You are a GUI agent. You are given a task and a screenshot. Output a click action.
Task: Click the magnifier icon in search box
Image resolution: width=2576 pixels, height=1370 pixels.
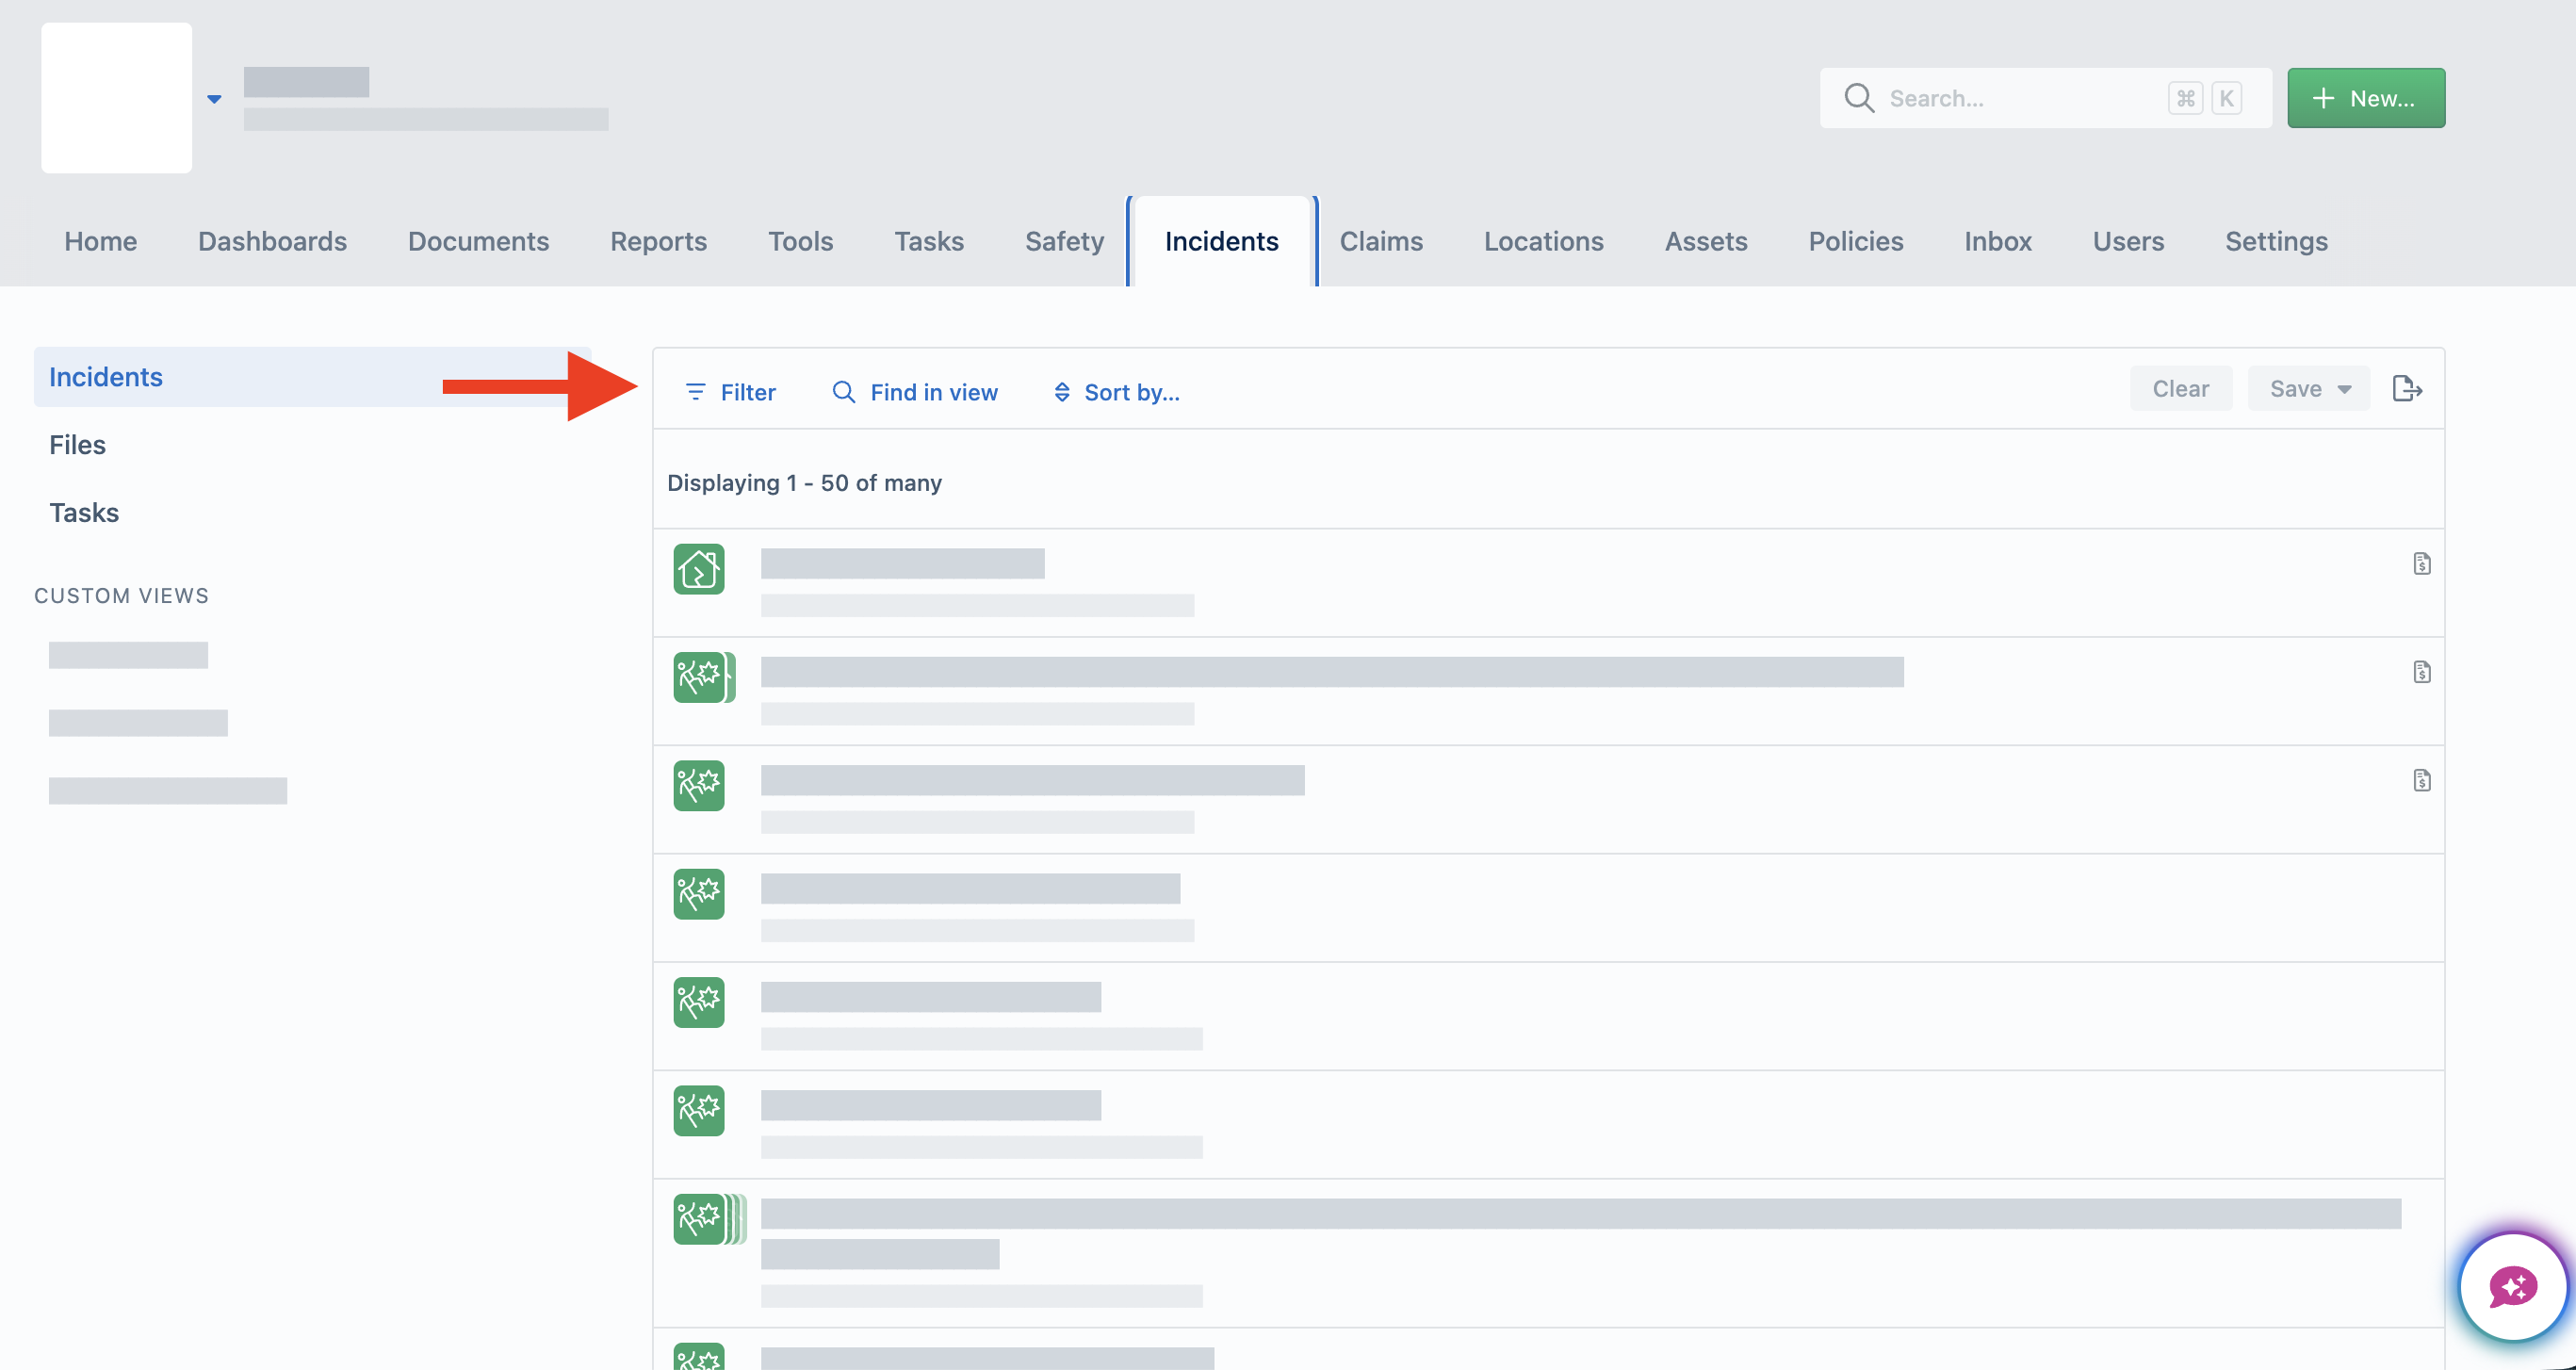pos(1858,98)
